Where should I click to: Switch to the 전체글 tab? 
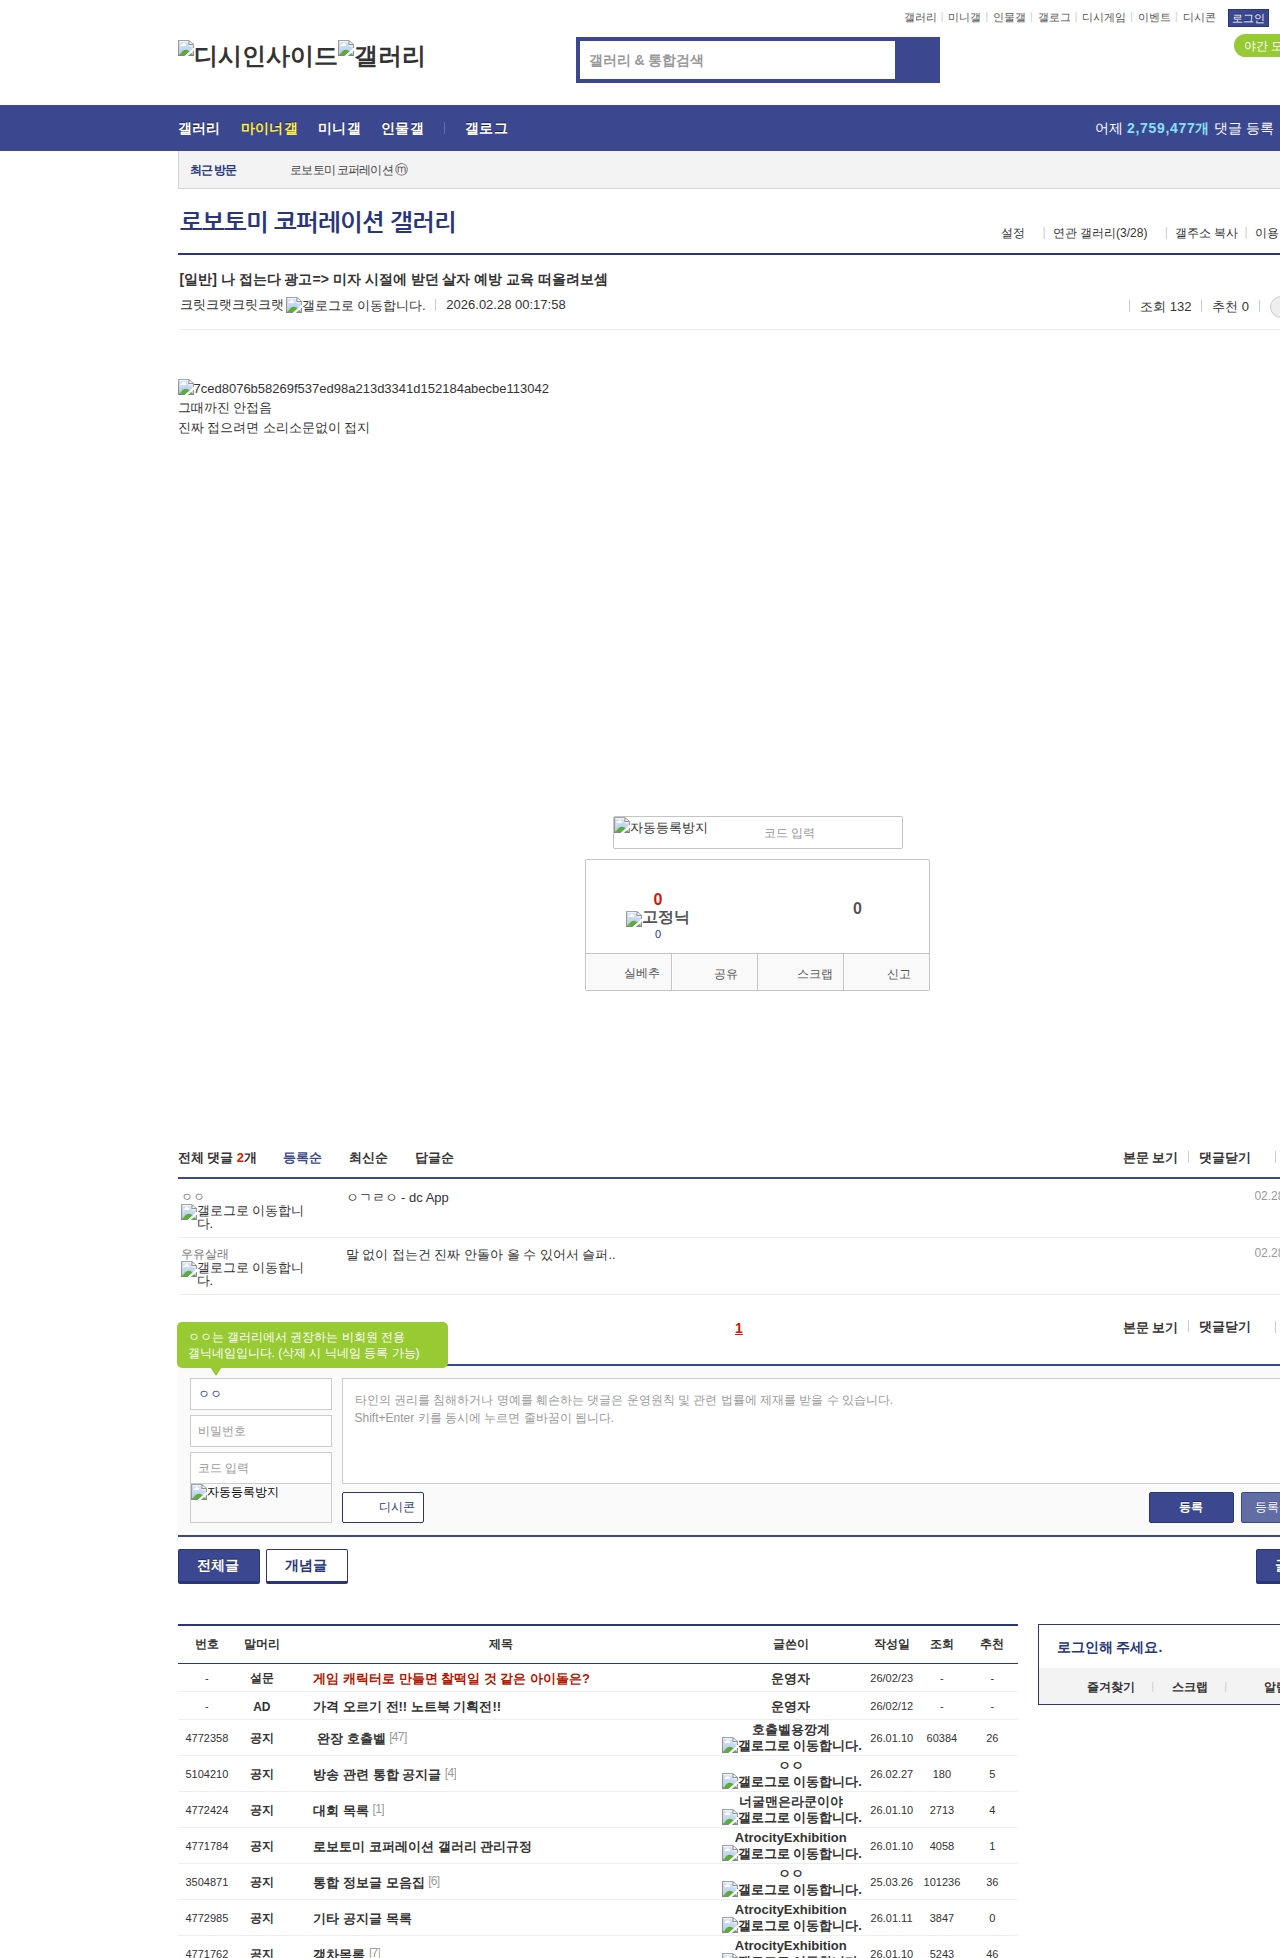tap(218, 1566)
